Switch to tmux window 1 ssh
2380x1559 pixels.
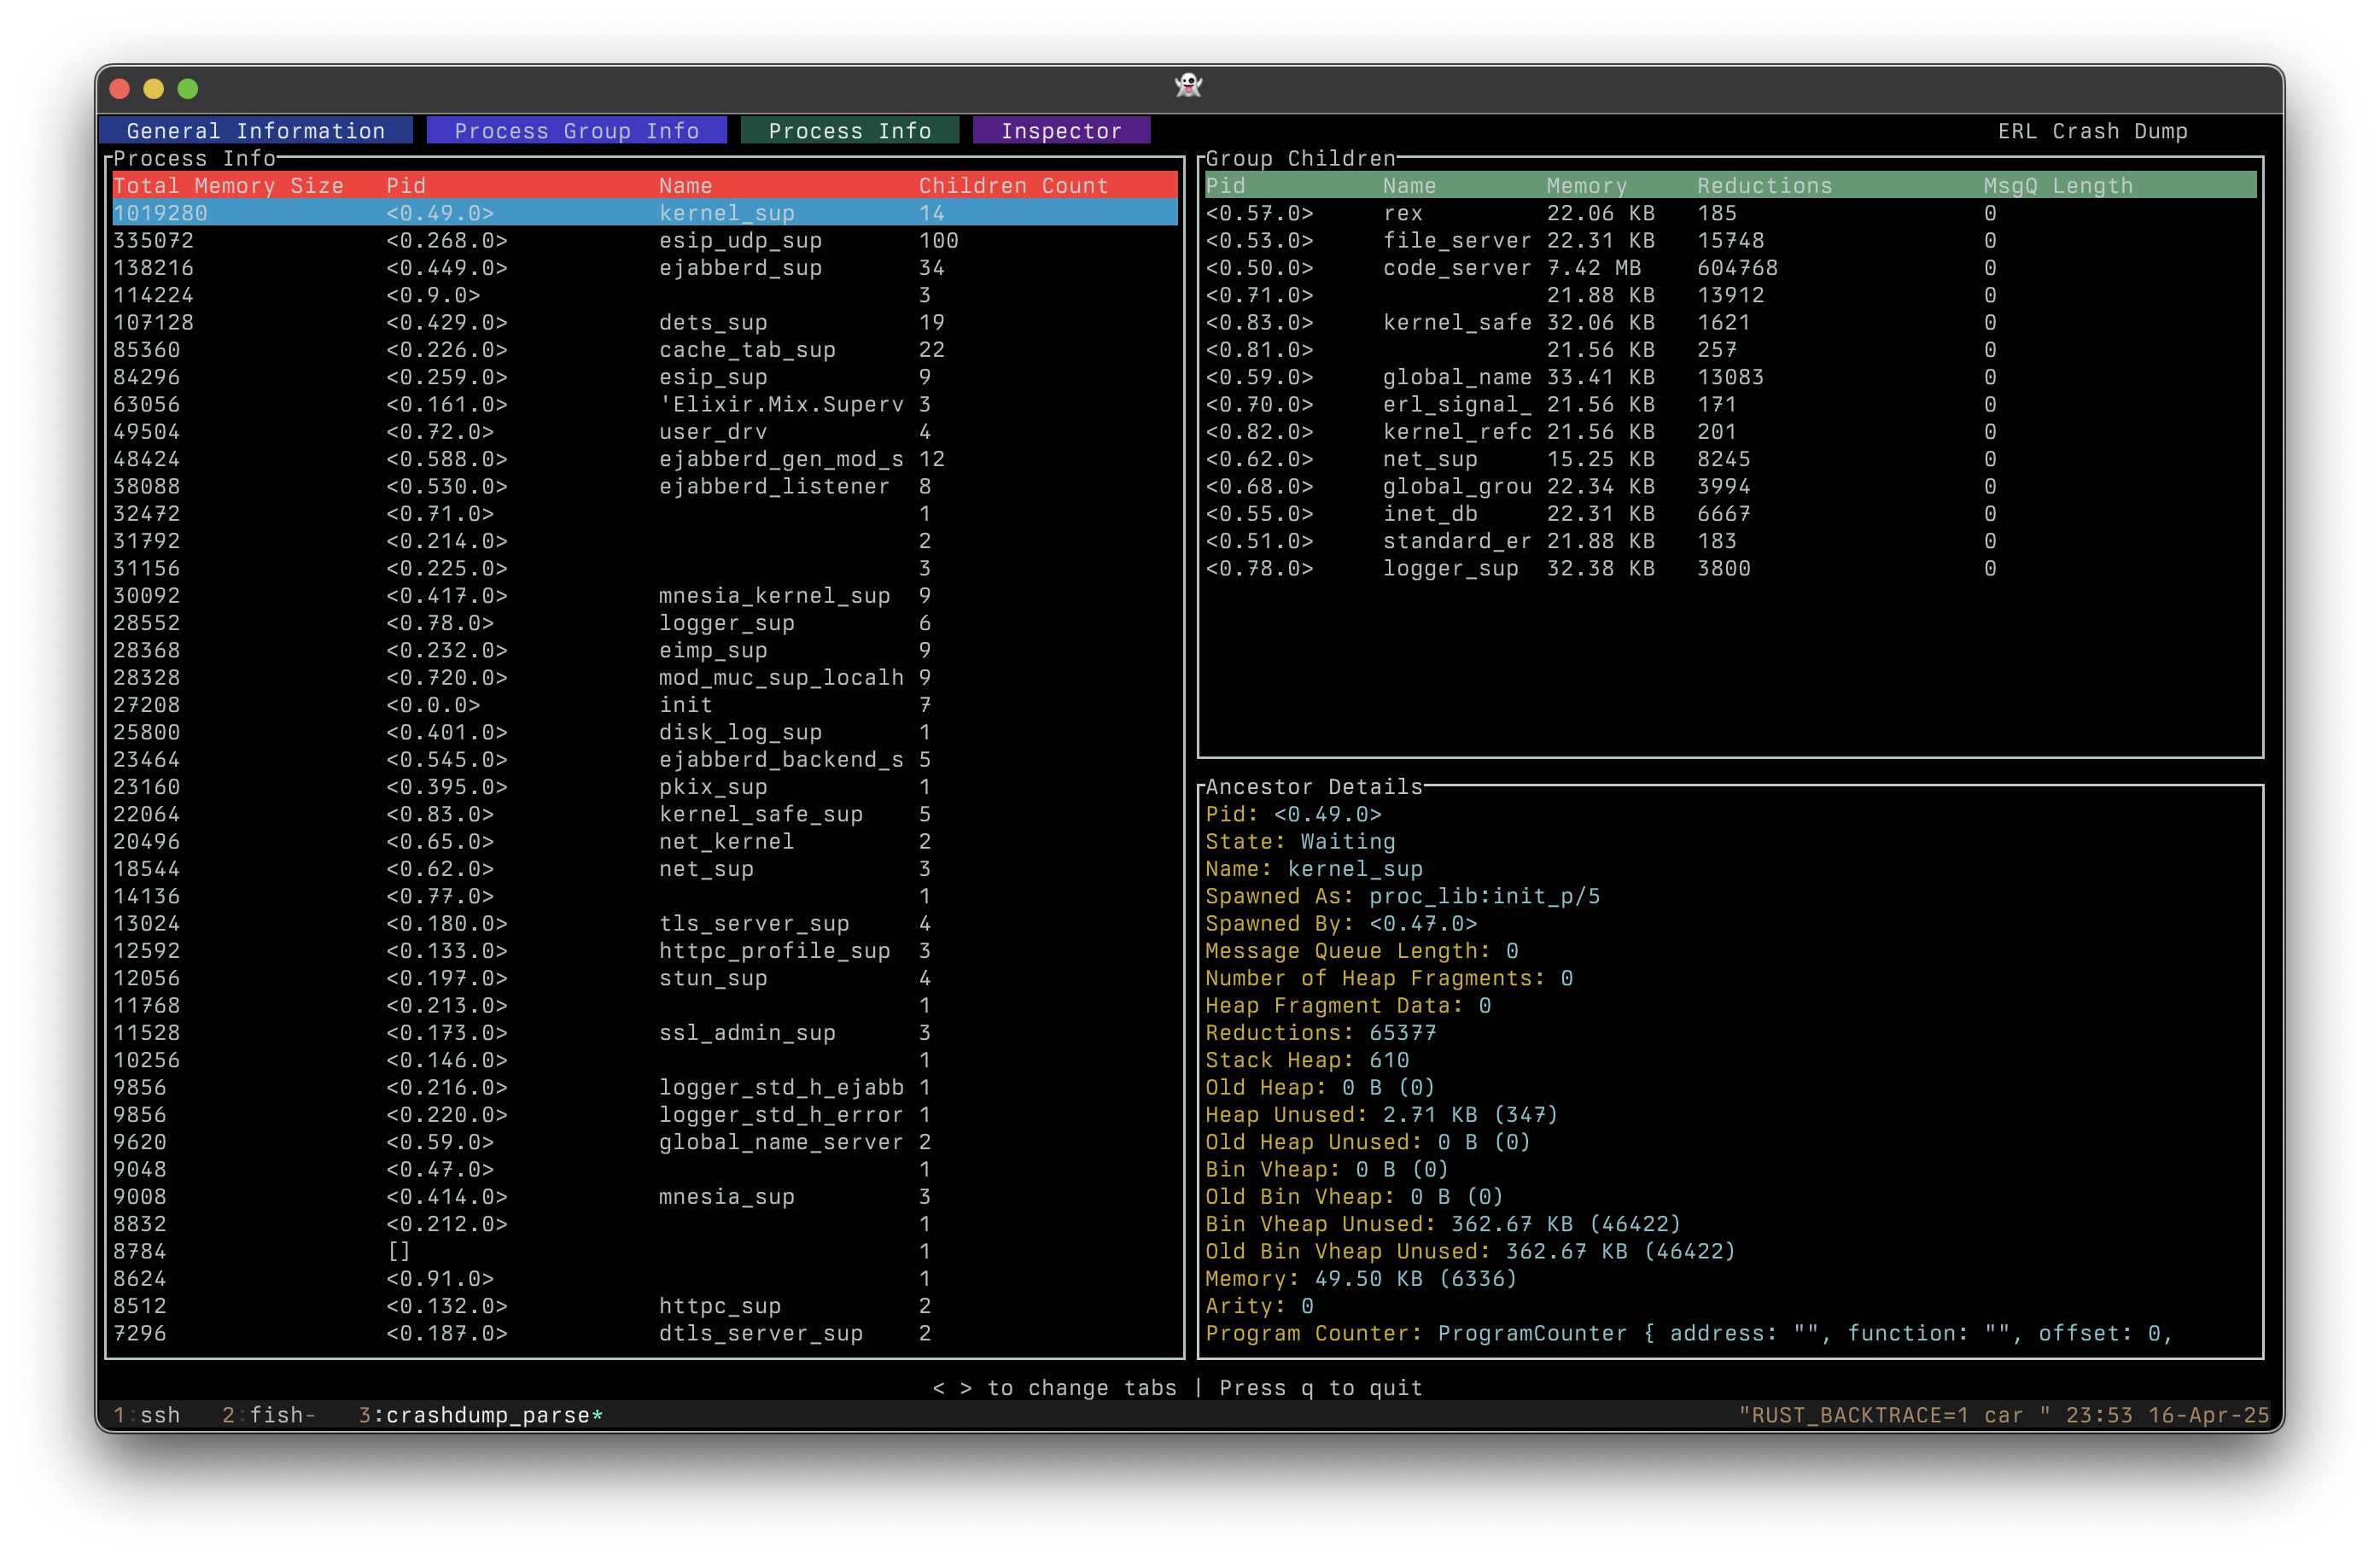click(148, 1415)
